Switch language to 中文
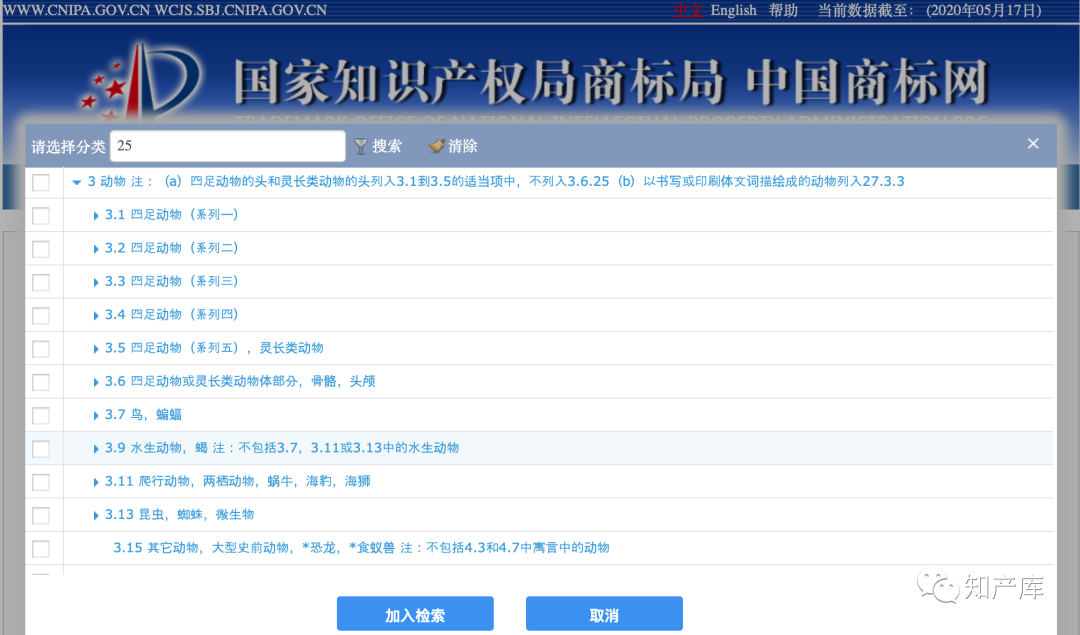The image size is (1080, 635). coord(688,10)
